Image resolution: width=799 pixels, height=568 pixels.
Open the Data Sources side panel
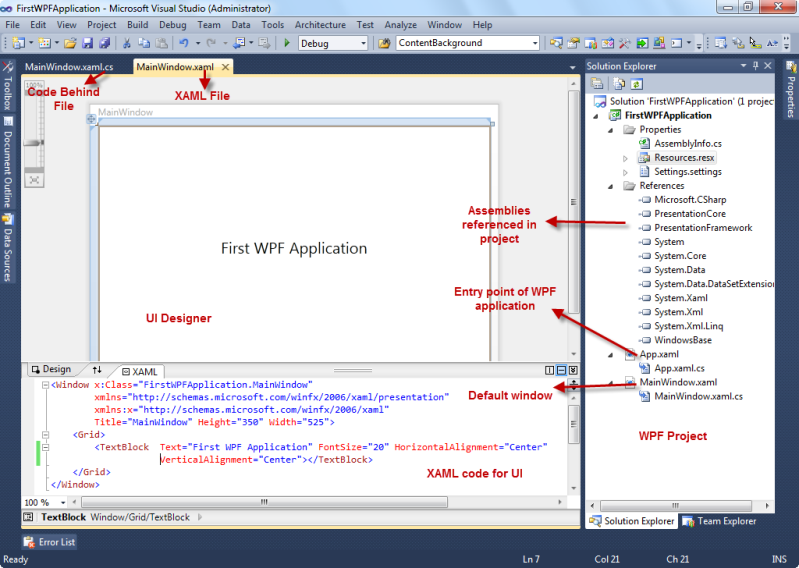(x=8, y=249)
